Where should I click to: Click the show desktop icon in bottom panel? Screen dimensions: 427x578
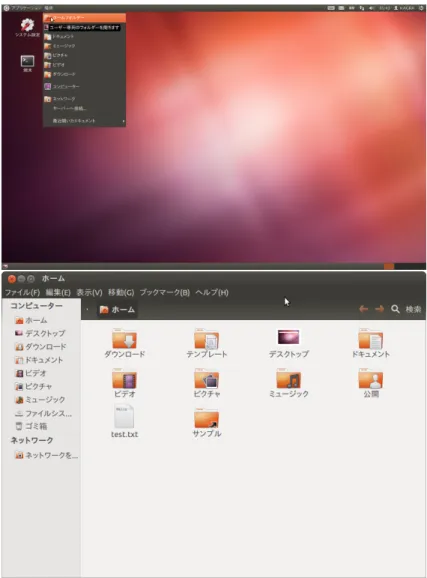(x=5, y=266)
